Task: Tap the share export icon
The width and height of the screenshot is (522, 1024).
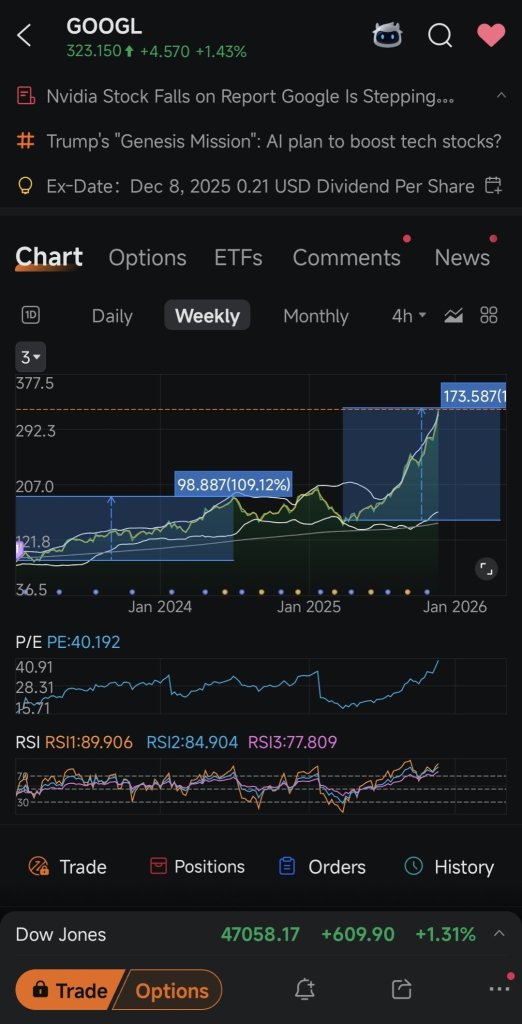Action: [x=401, y=990]
